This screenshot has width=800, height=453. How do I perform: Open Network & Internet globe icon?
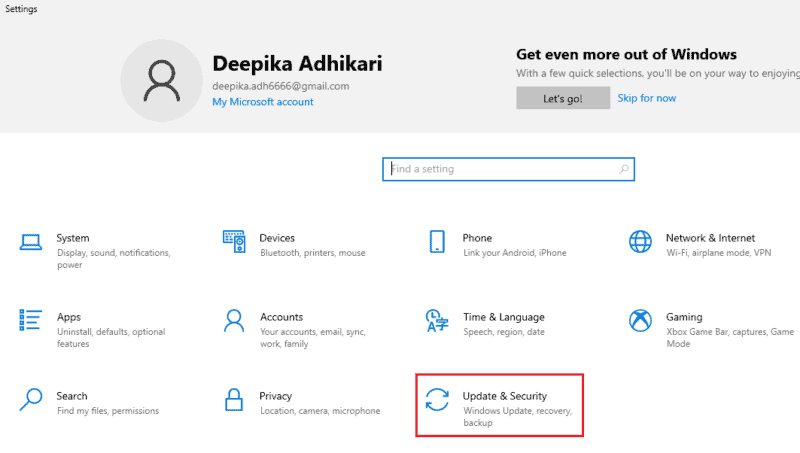[640, 242]
